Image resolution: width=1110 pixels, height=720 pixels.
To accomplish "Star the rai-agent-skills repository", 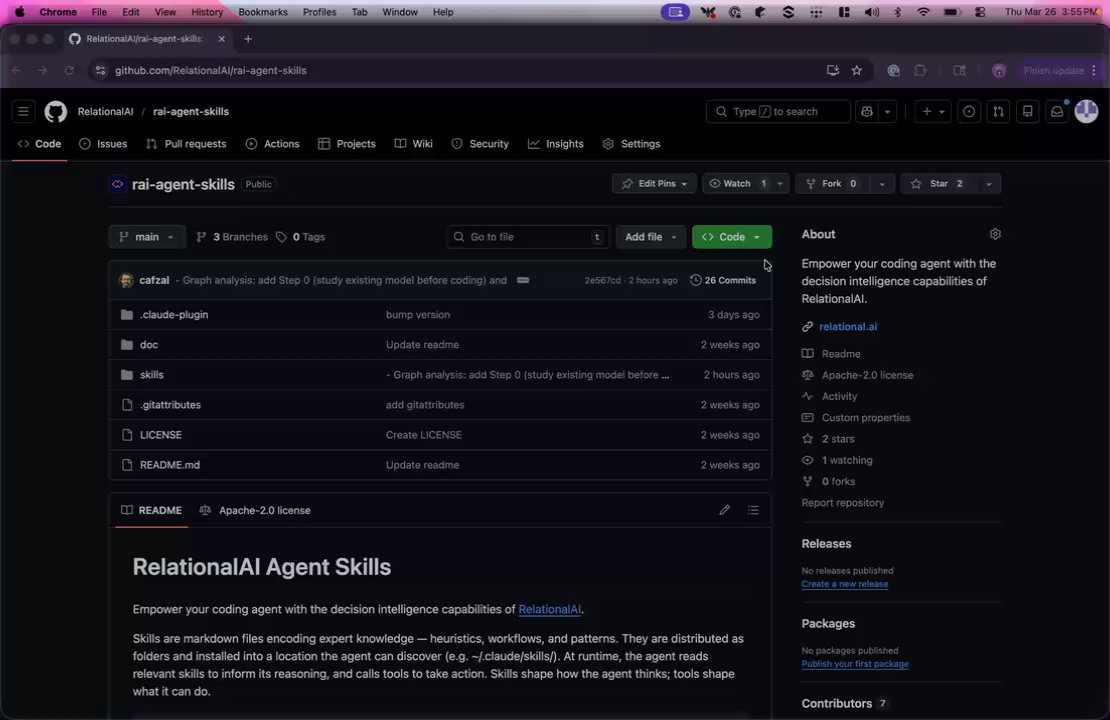I will 938,183.
